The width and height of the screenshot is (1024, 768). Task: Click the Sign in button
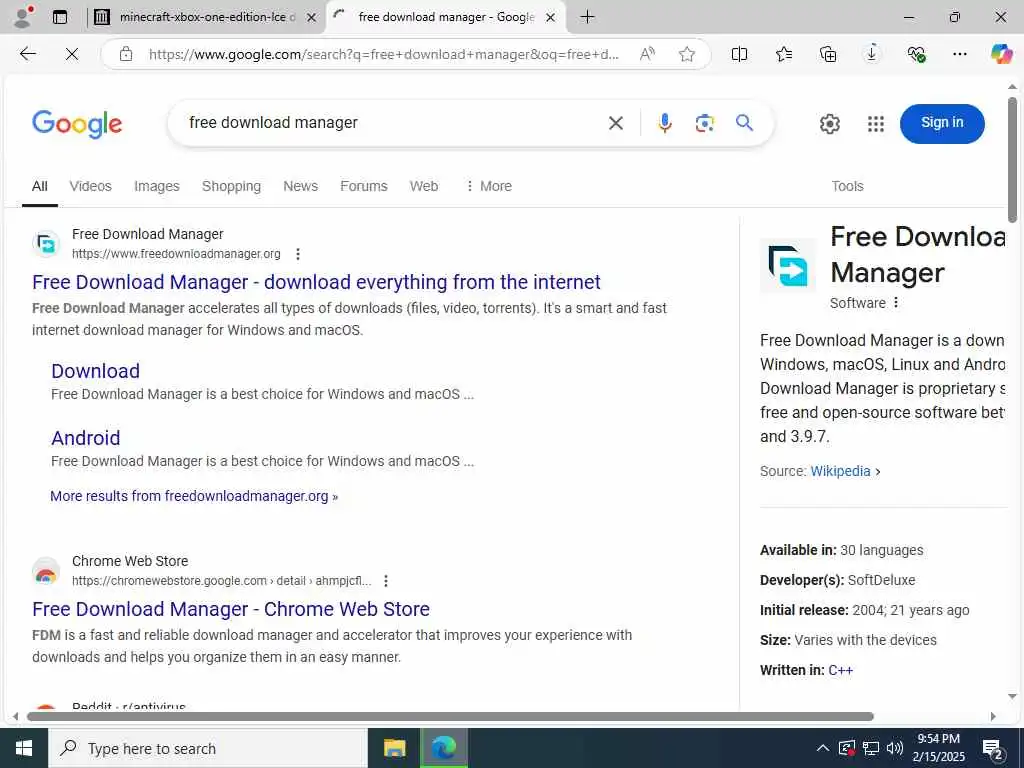point(942,123)
